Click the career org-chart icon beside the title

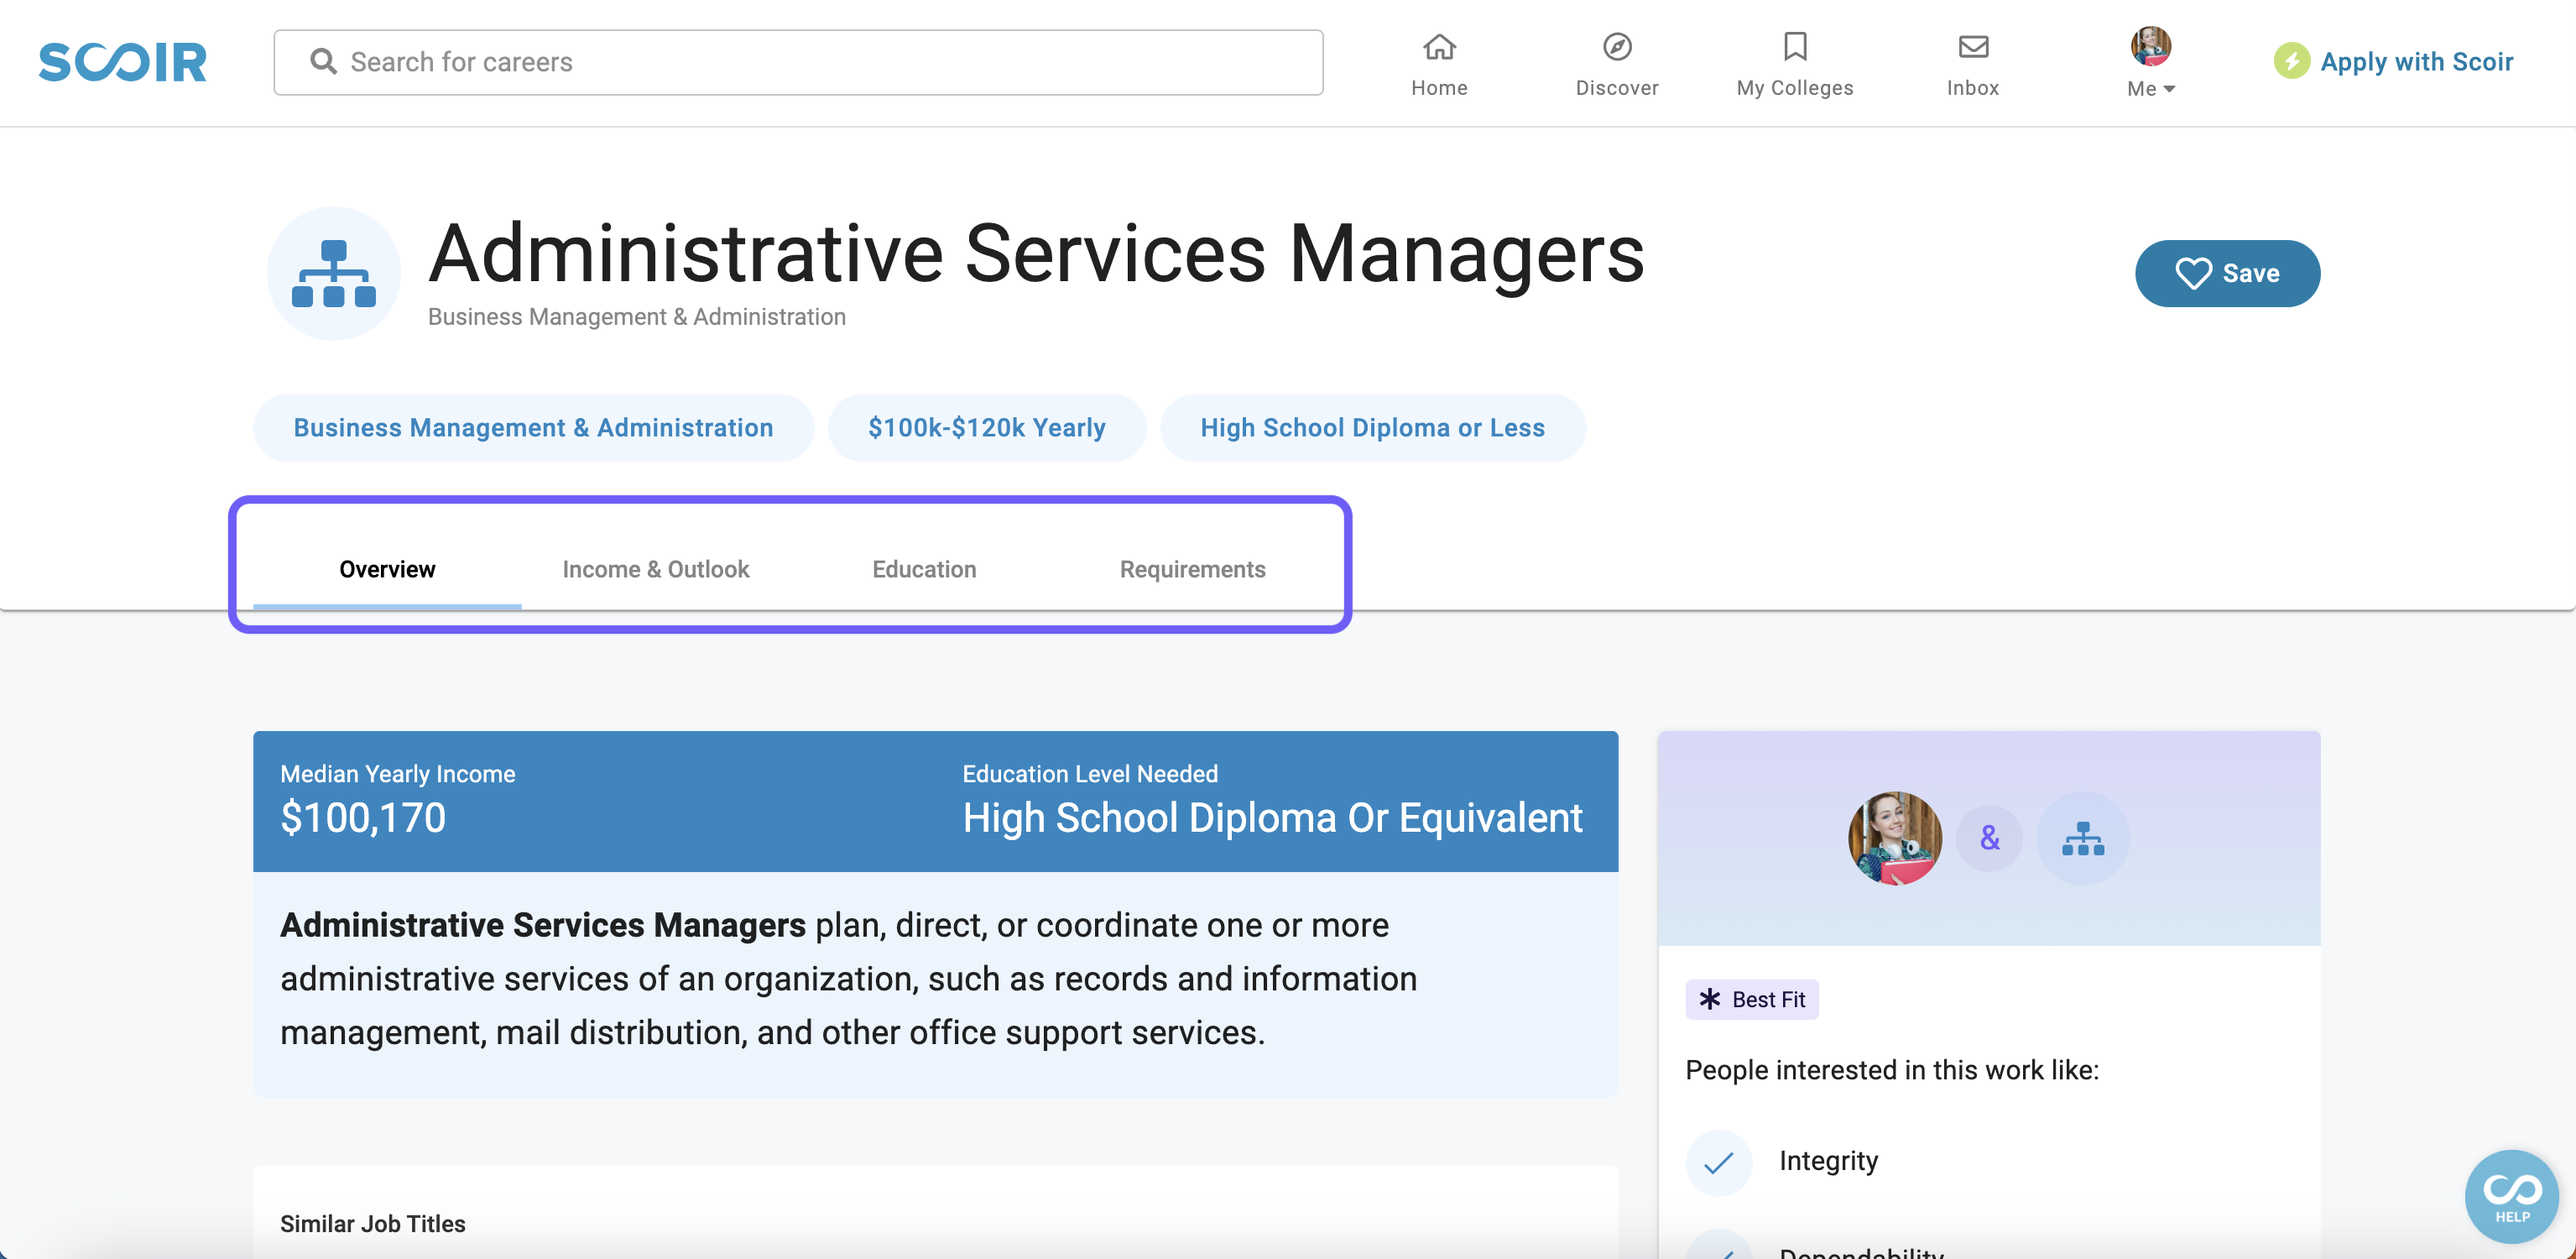tap(334, 273)
